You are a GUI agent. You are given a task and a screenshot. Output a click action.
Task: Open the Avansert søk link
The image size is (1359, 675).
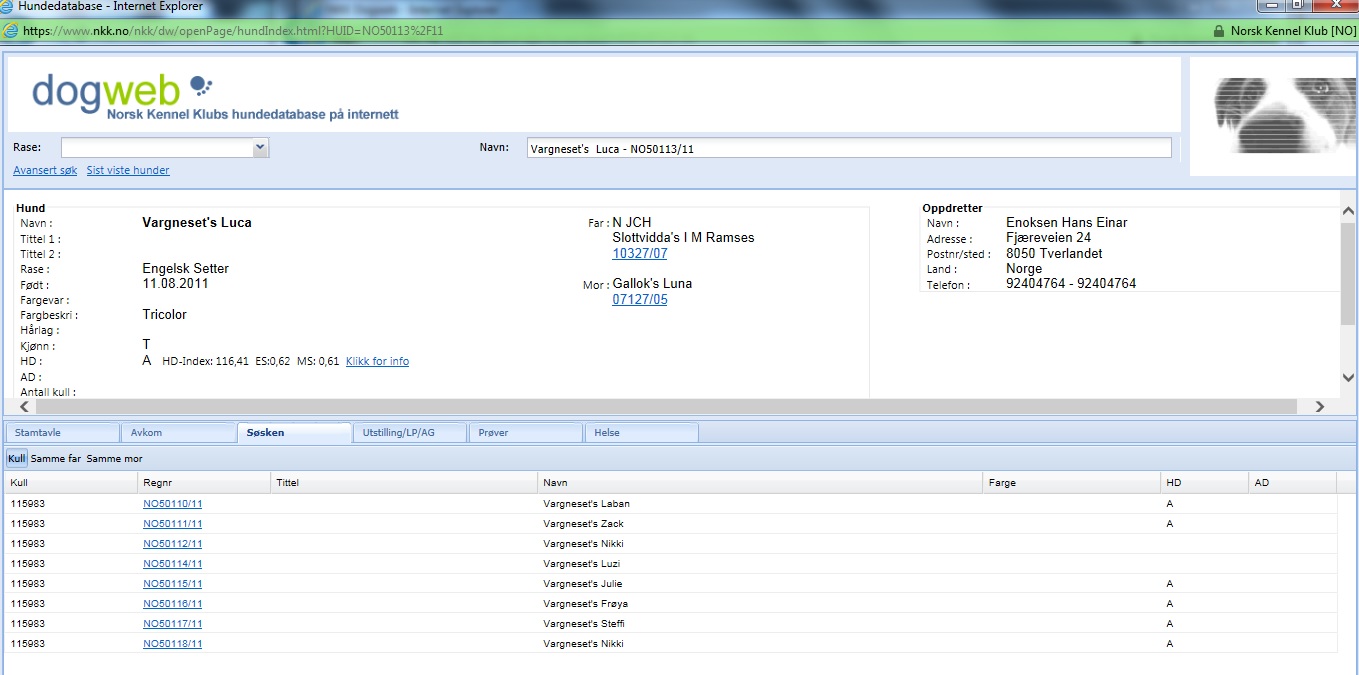point(45,171)
